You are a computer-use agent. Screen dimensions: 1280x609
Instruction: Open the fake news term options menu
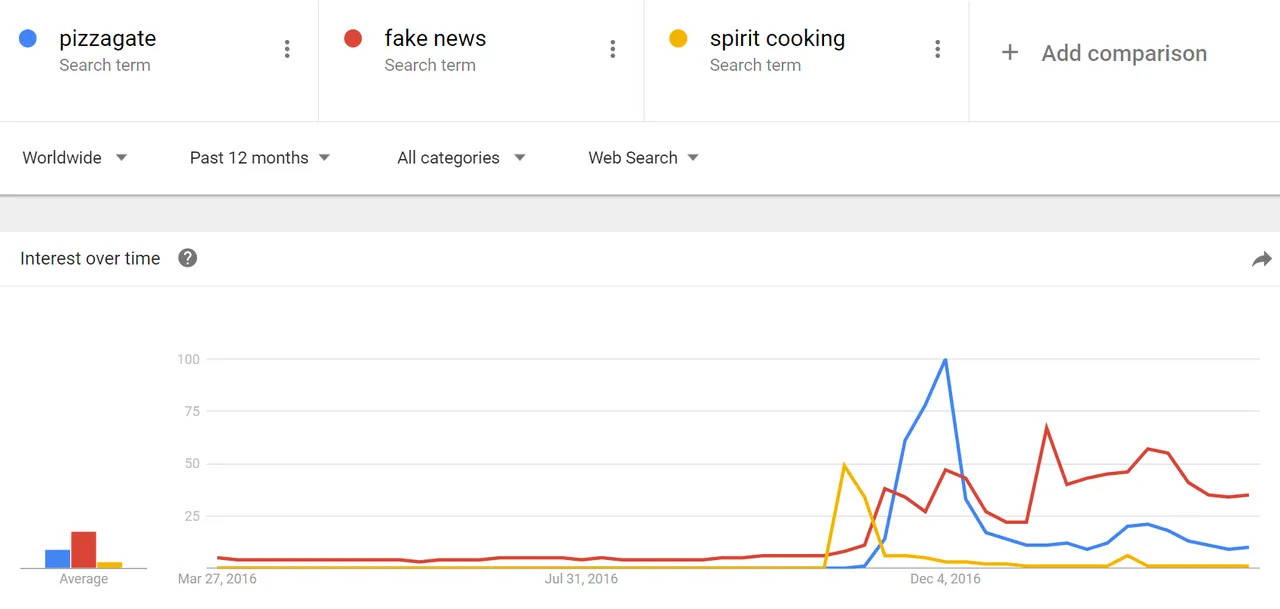(612, 49)
